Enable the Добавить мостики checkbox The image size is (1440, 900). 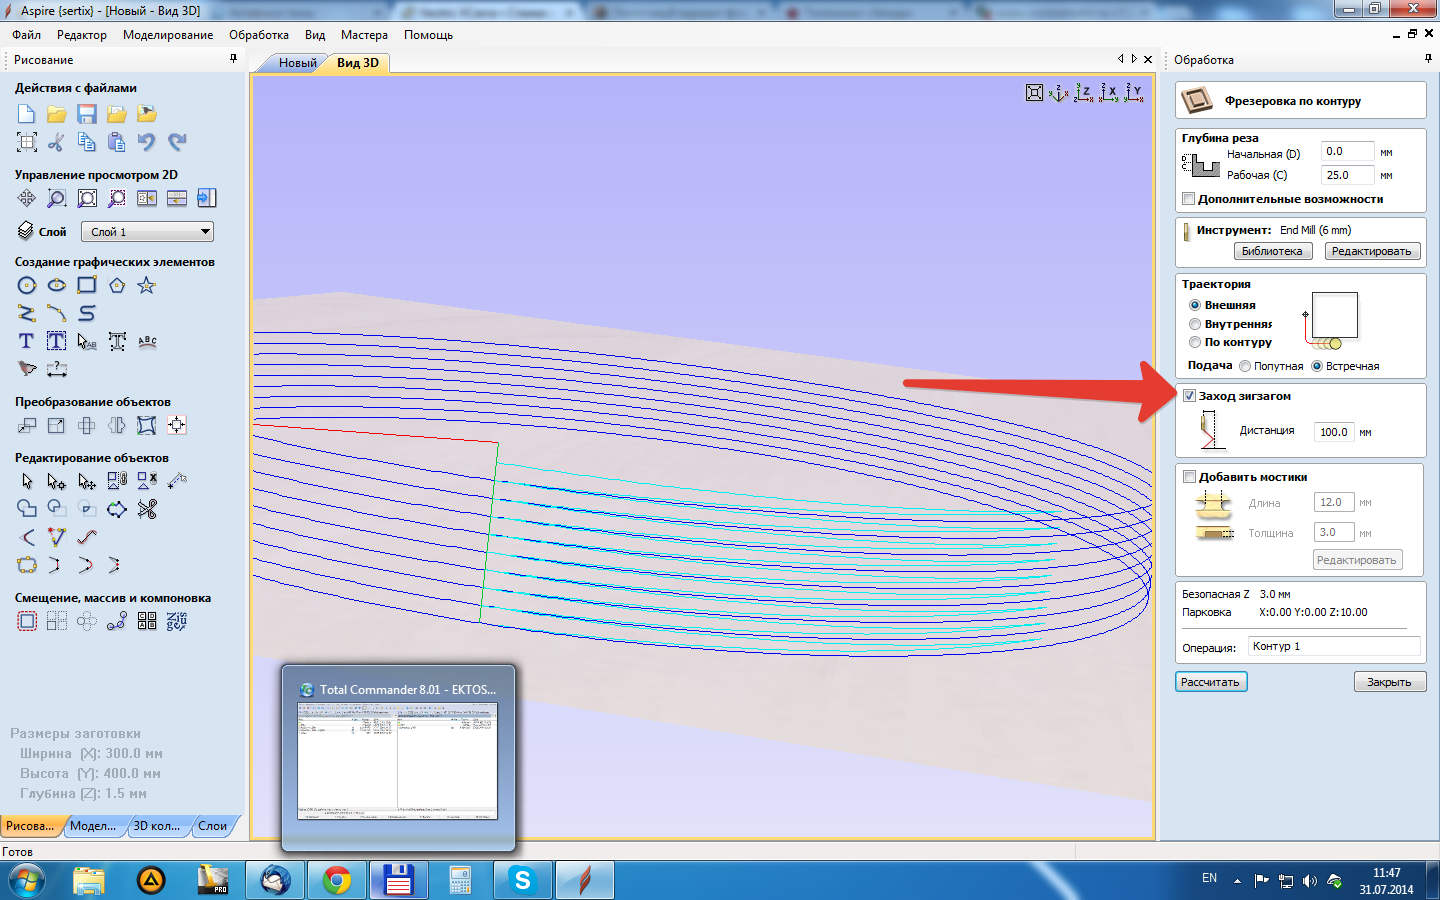click(1189, 477)
